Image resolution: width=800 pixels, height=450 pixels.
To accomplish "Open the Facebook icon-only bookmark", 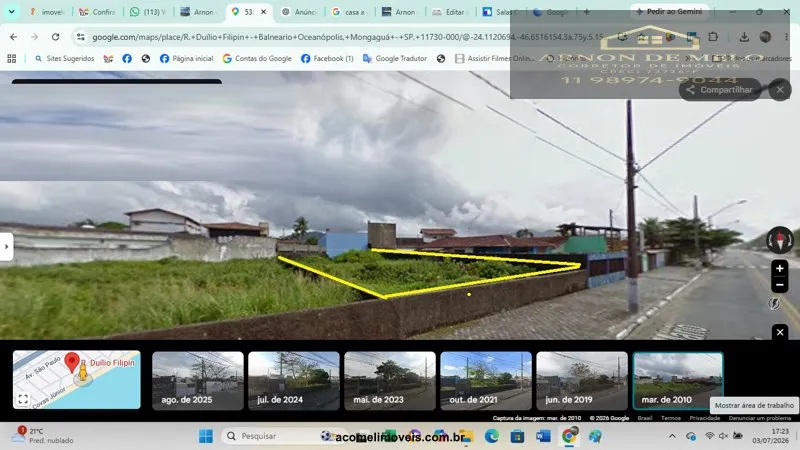I will pos(127,59).
